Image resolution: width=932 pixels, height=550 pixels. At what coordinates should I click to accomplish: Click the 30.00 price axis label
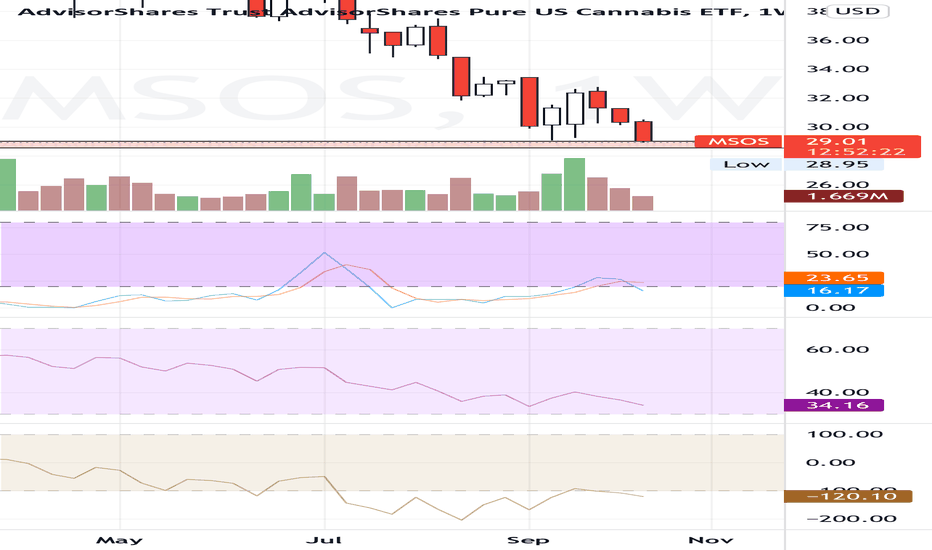tap(837, 127)
